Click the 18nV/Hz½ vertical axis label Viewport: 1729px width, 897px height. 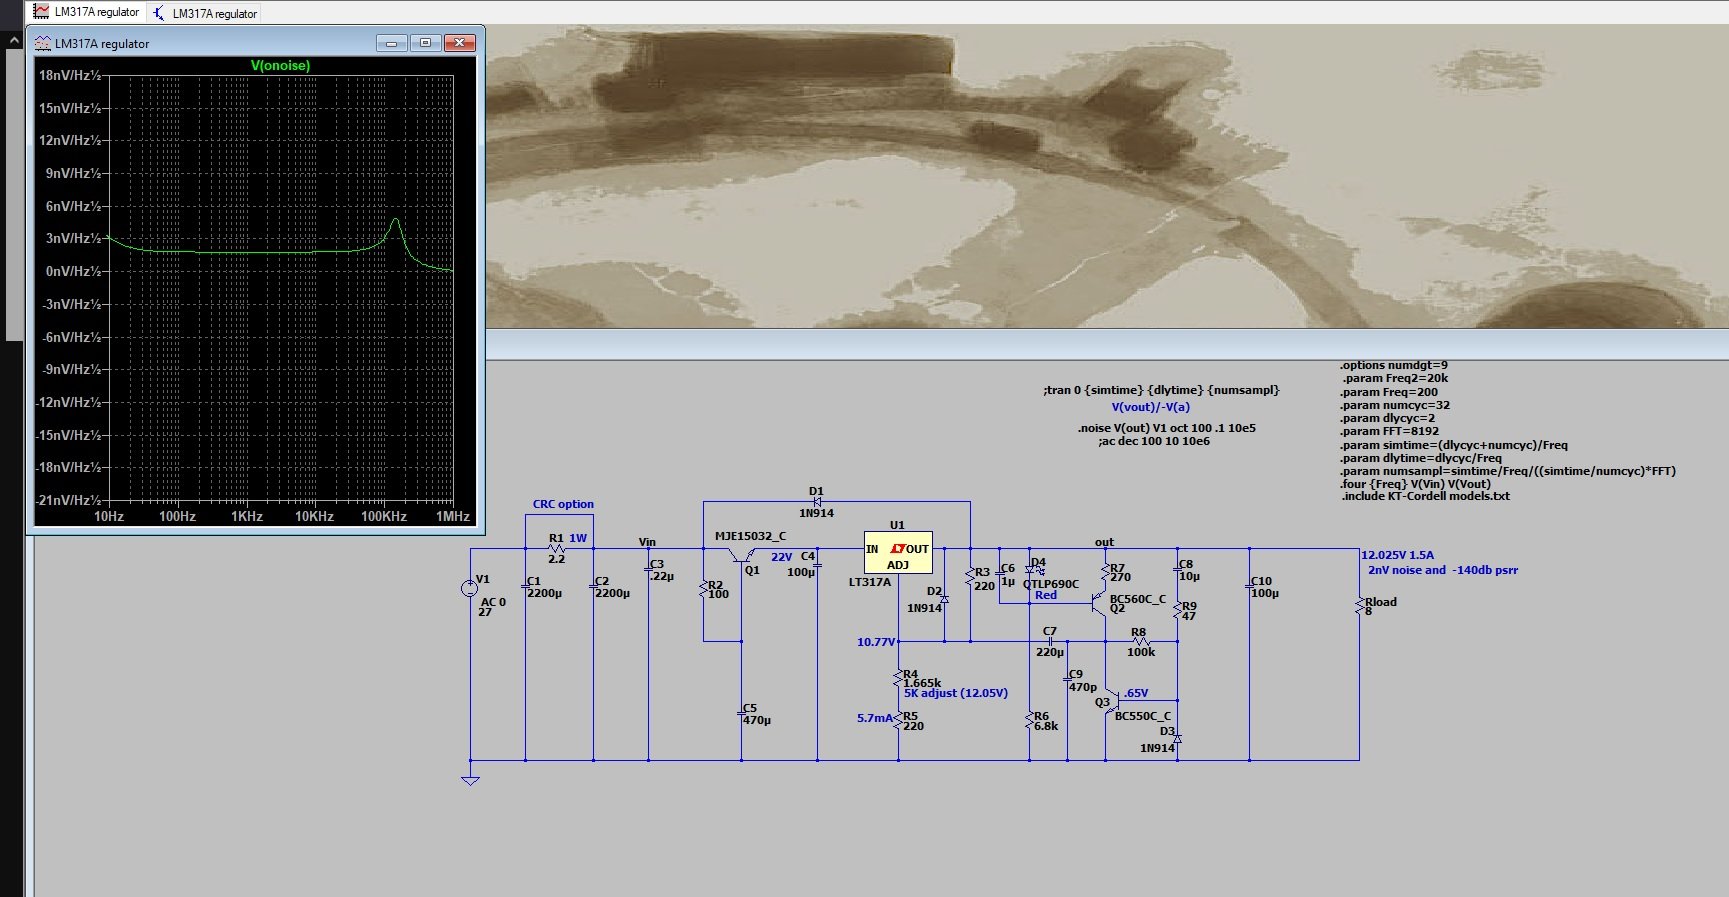click(70, 75)
